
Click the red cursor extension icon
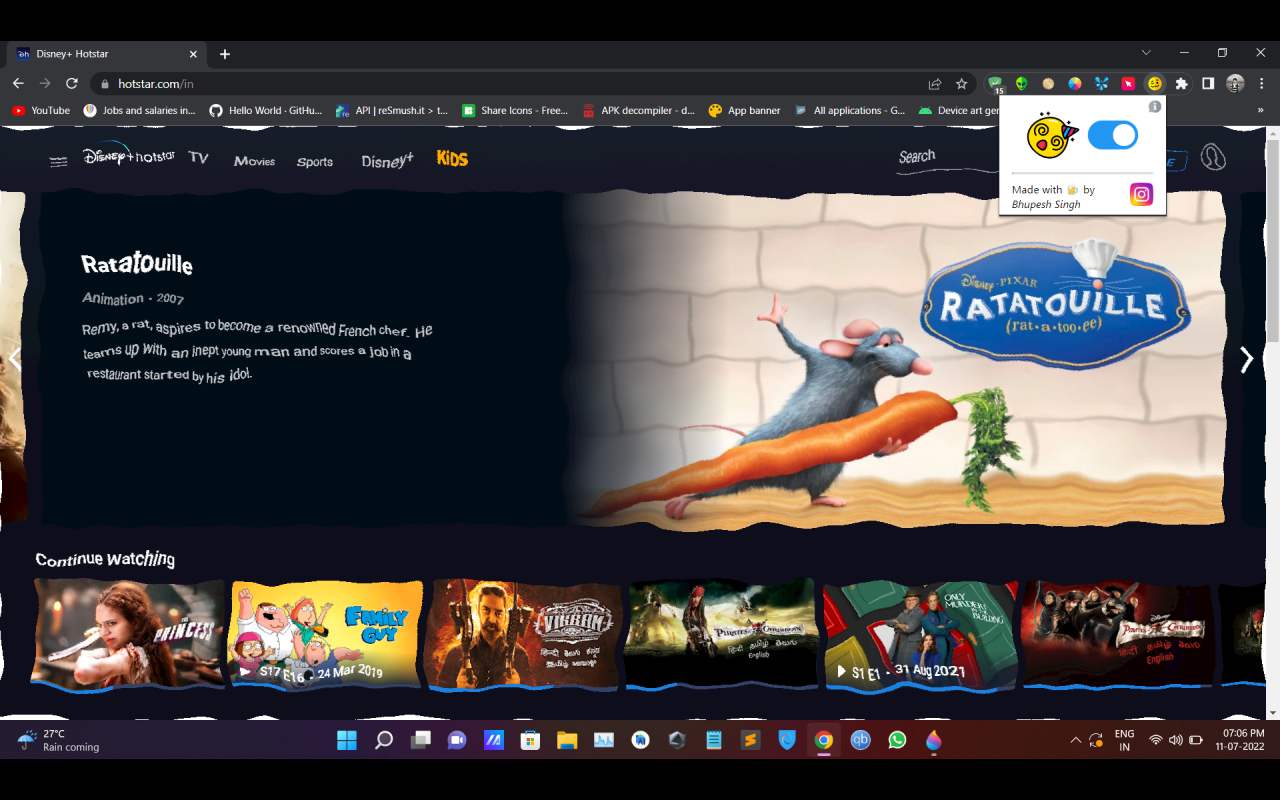(1128, 84)
